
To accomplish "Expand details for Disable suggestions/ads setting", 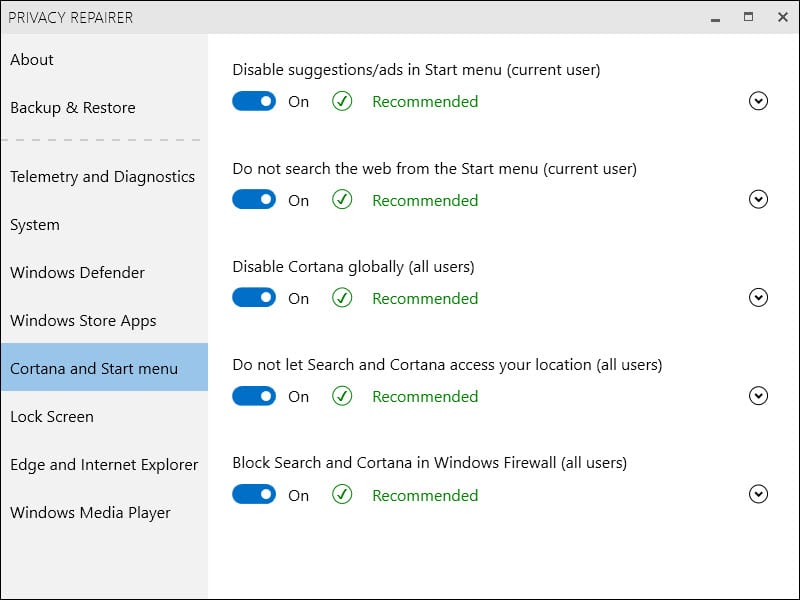I will point(758,101).
